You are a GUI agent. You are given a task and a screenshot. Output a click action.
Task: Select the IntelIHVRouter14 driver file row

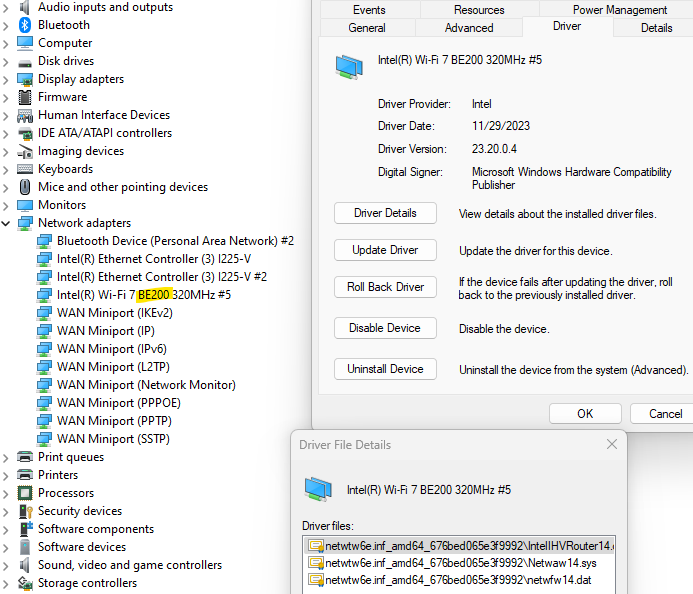tap(460, 546)
